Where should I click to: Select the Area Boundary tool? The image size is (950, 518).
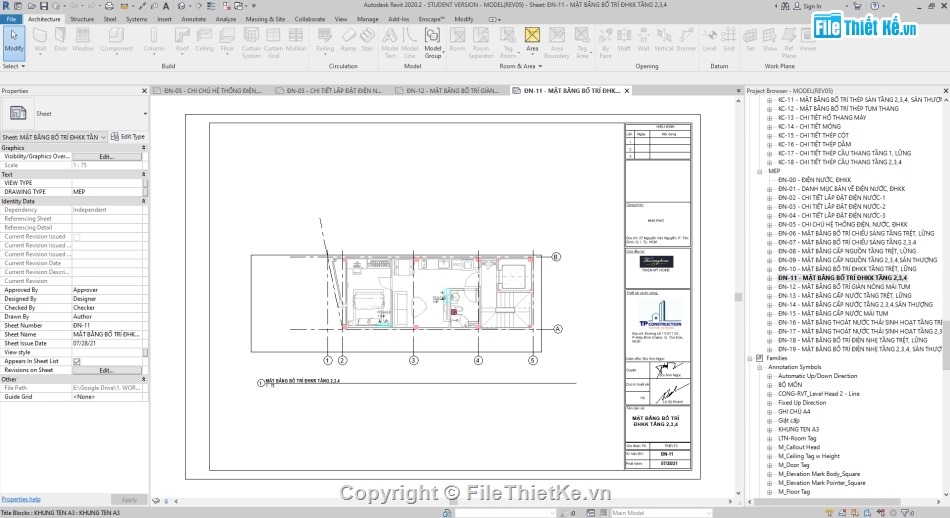(557, 42)
